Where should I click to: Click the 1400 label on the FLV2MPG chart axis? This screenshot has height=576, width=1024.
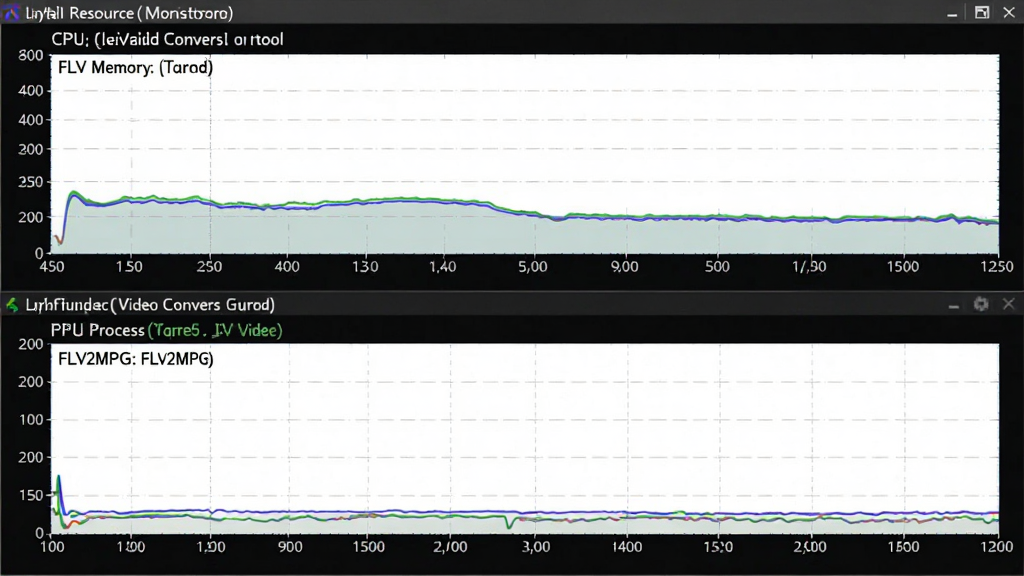click(x=627, y=547)
